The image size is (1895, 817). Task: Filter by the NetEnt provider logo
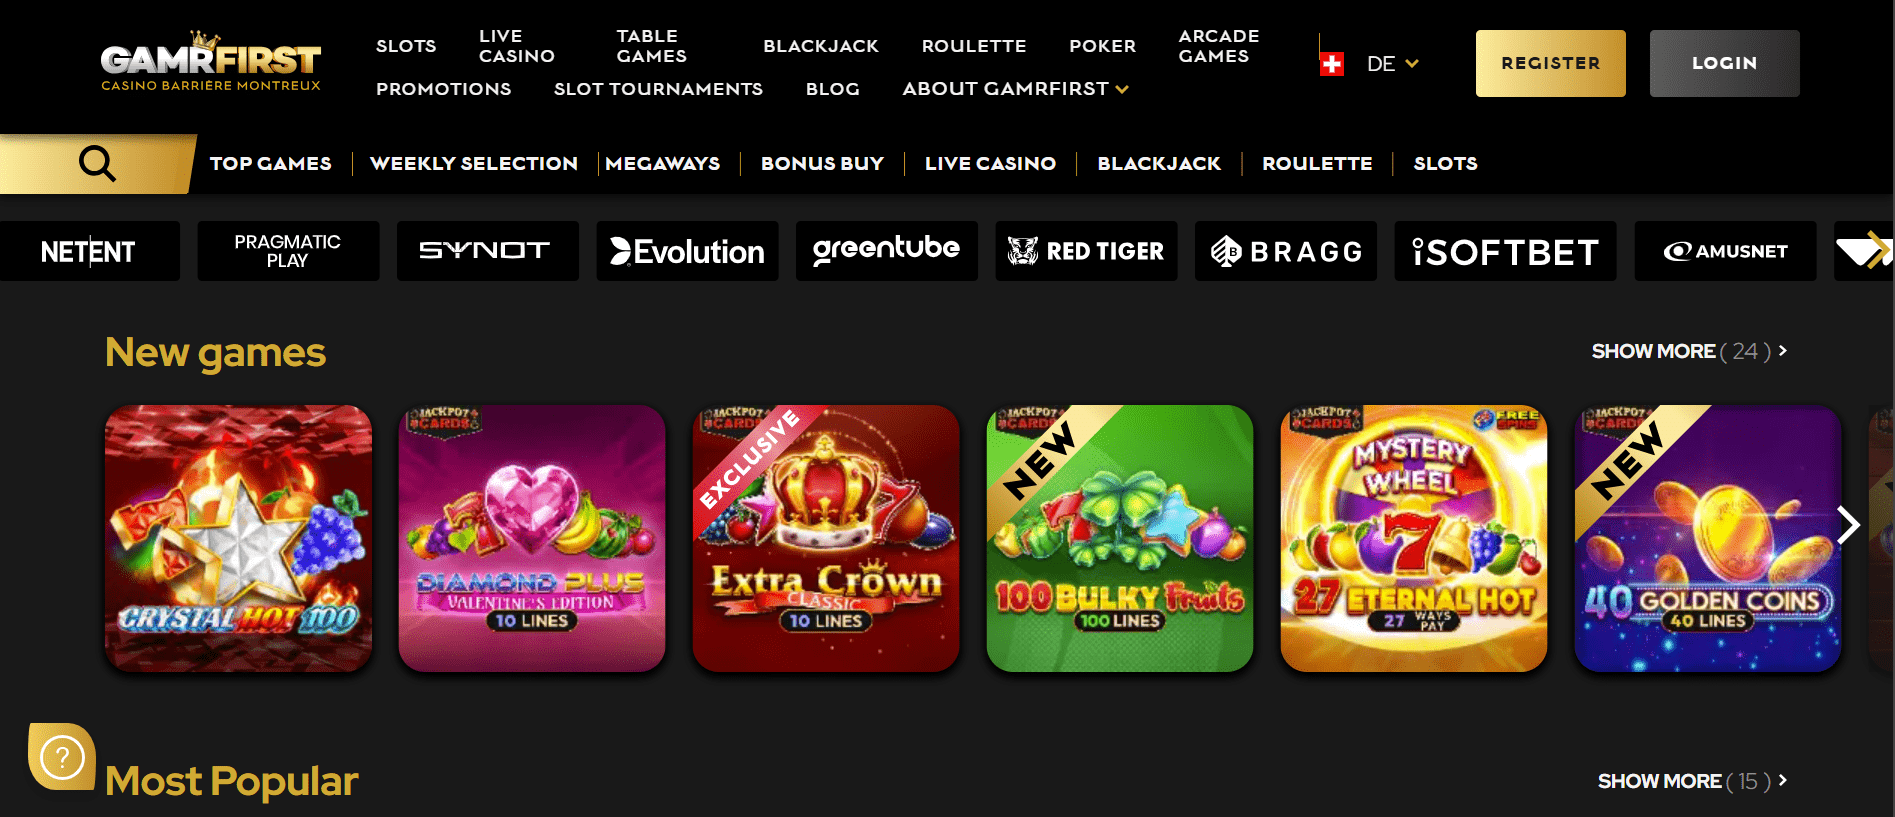click(89, 251)
